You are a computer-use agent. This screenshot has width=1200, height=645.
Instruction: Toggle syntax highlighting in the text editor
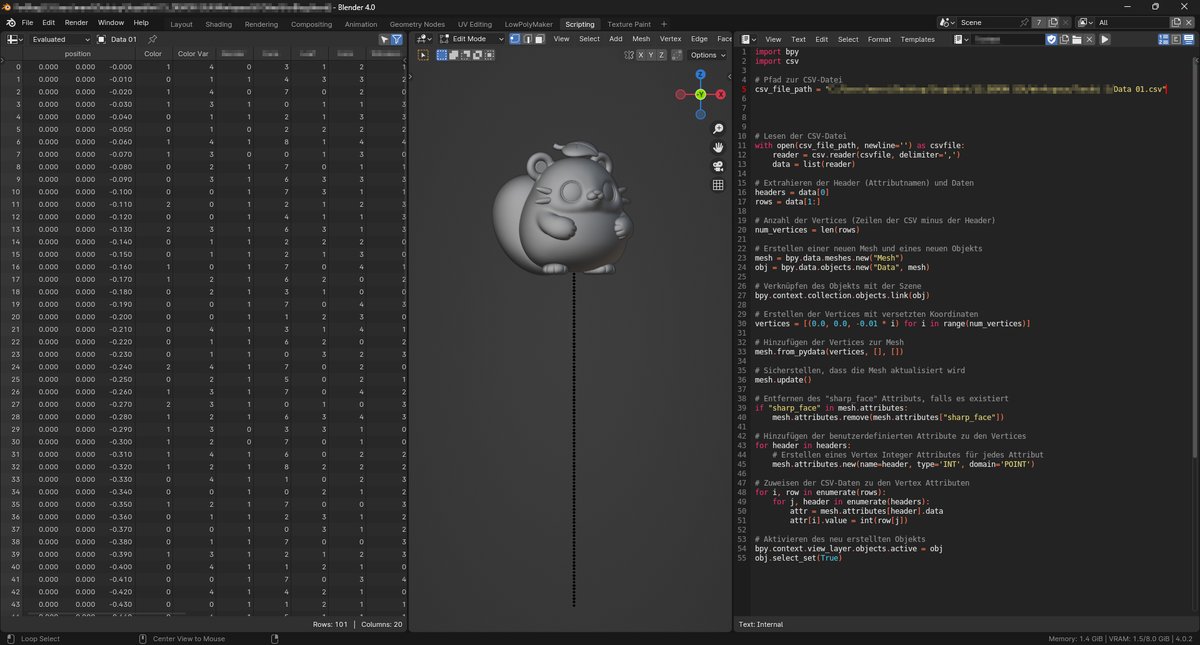[1189, 39]
